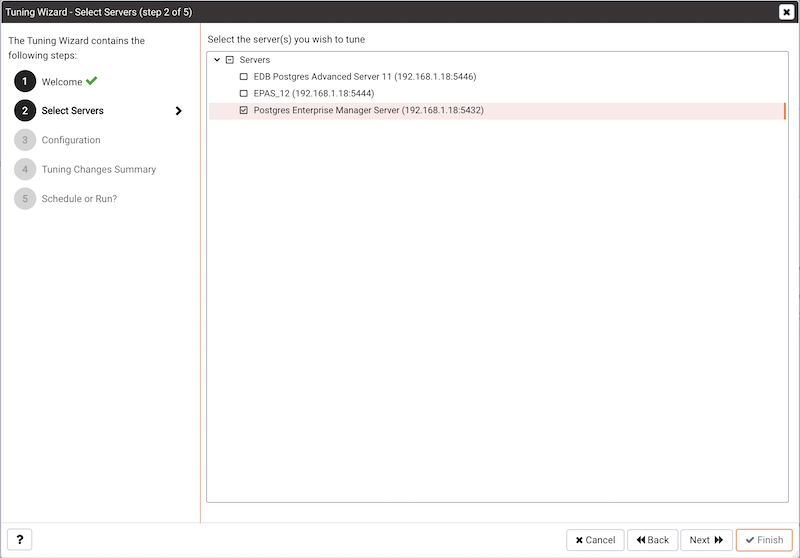
Task: Select the Configuration step label
Action: pos(71,140)
